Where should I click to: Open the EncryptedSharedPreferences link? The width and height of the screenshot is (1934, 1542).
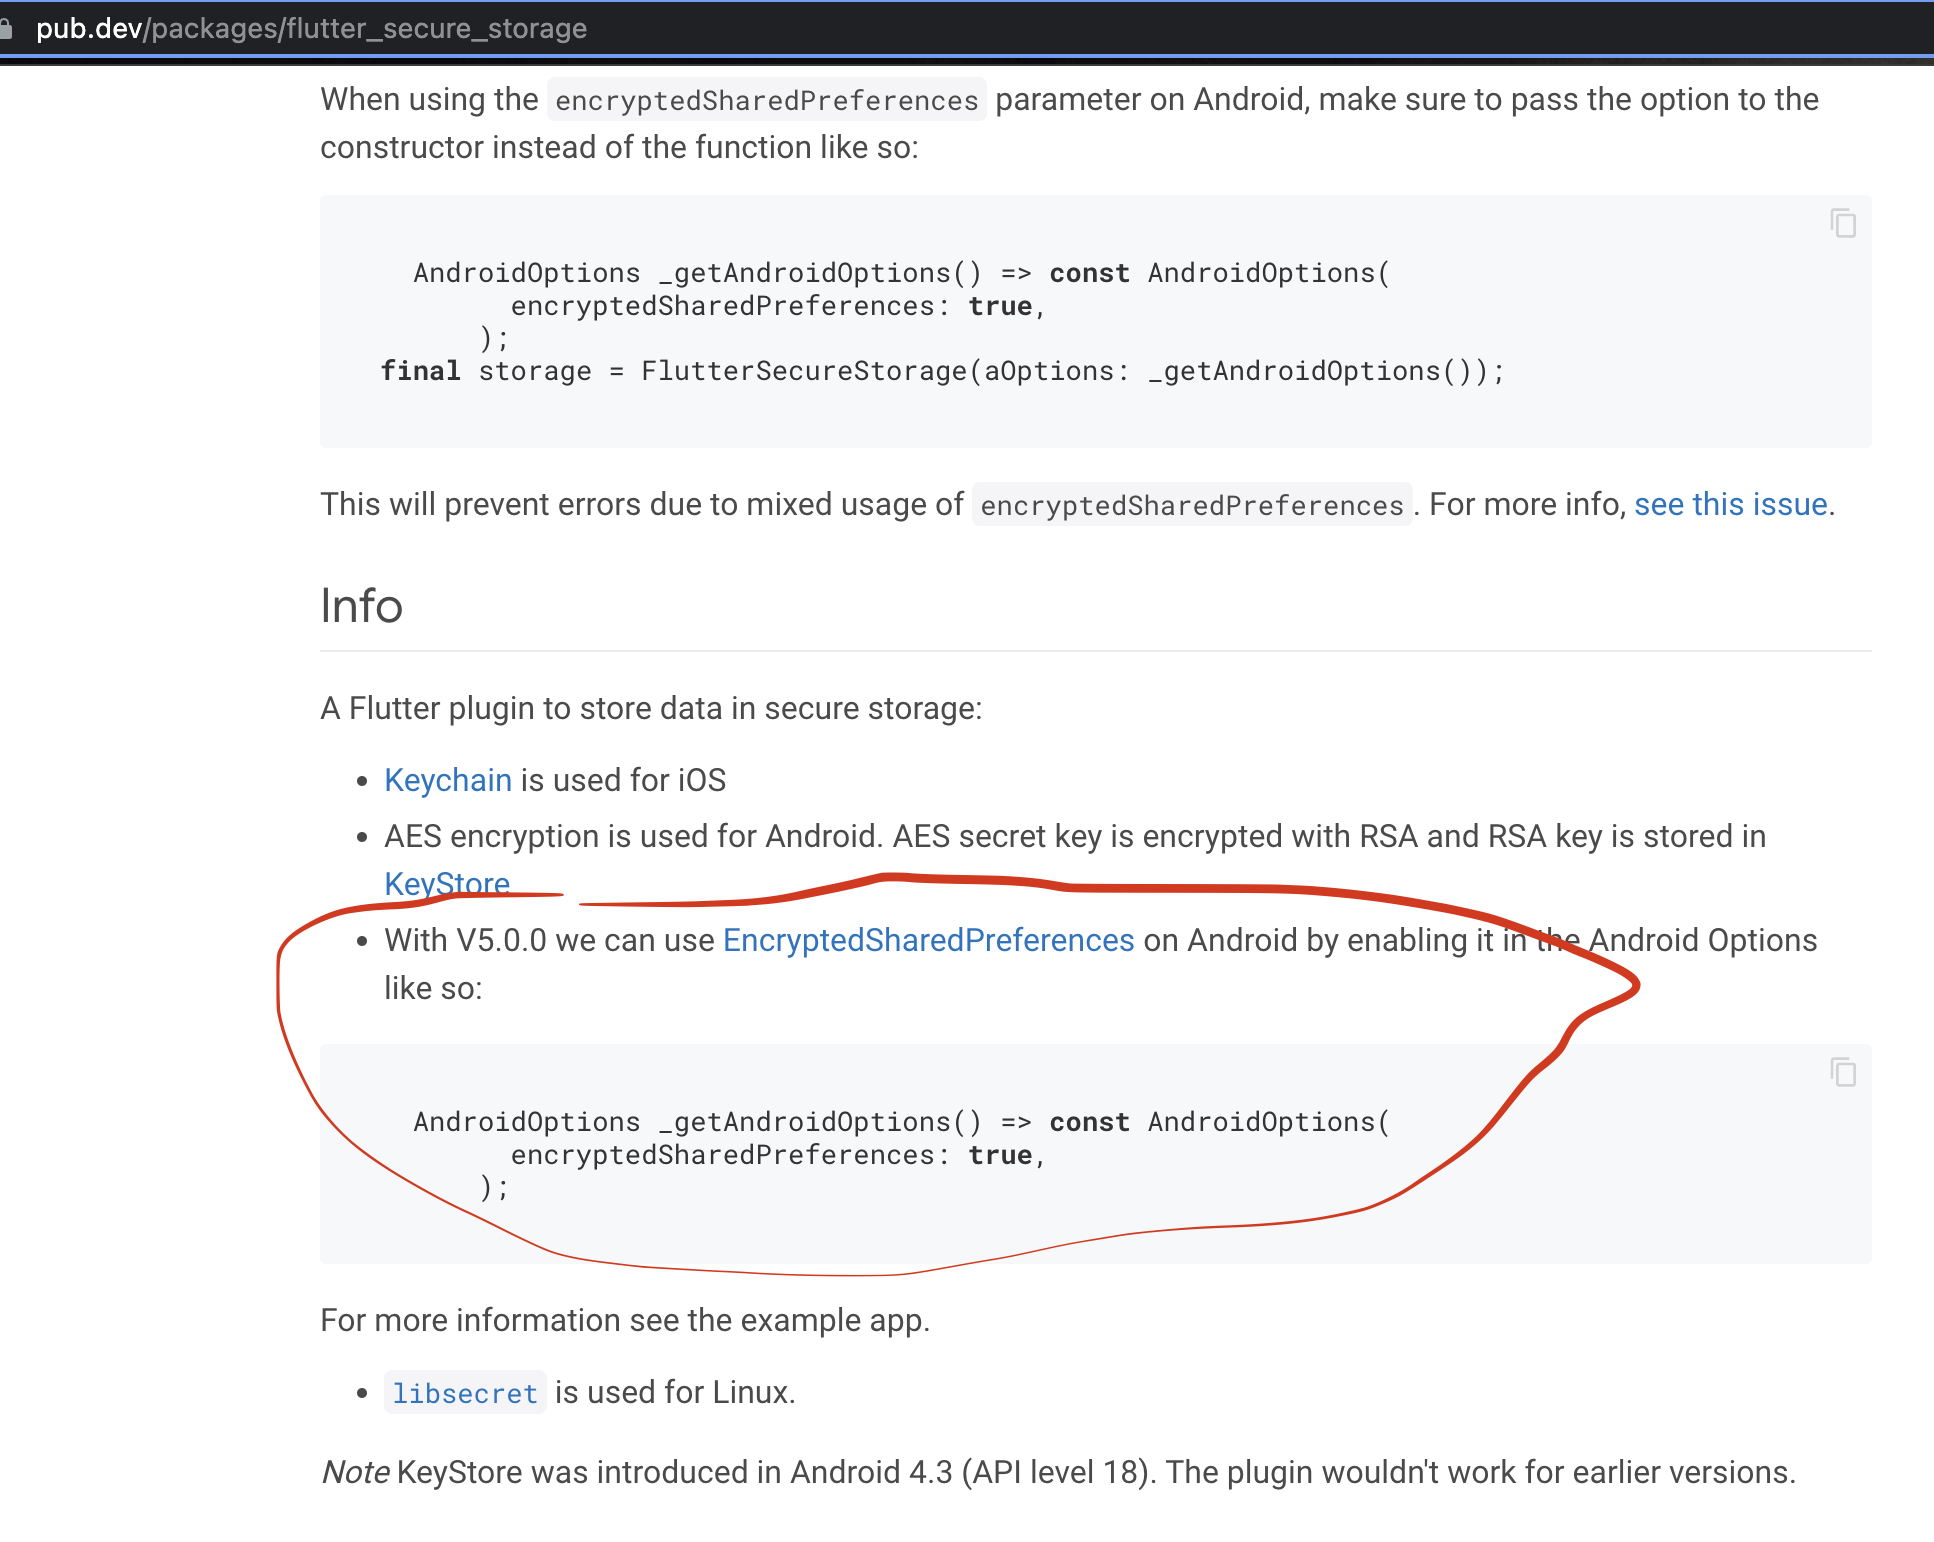click(928, 940)
